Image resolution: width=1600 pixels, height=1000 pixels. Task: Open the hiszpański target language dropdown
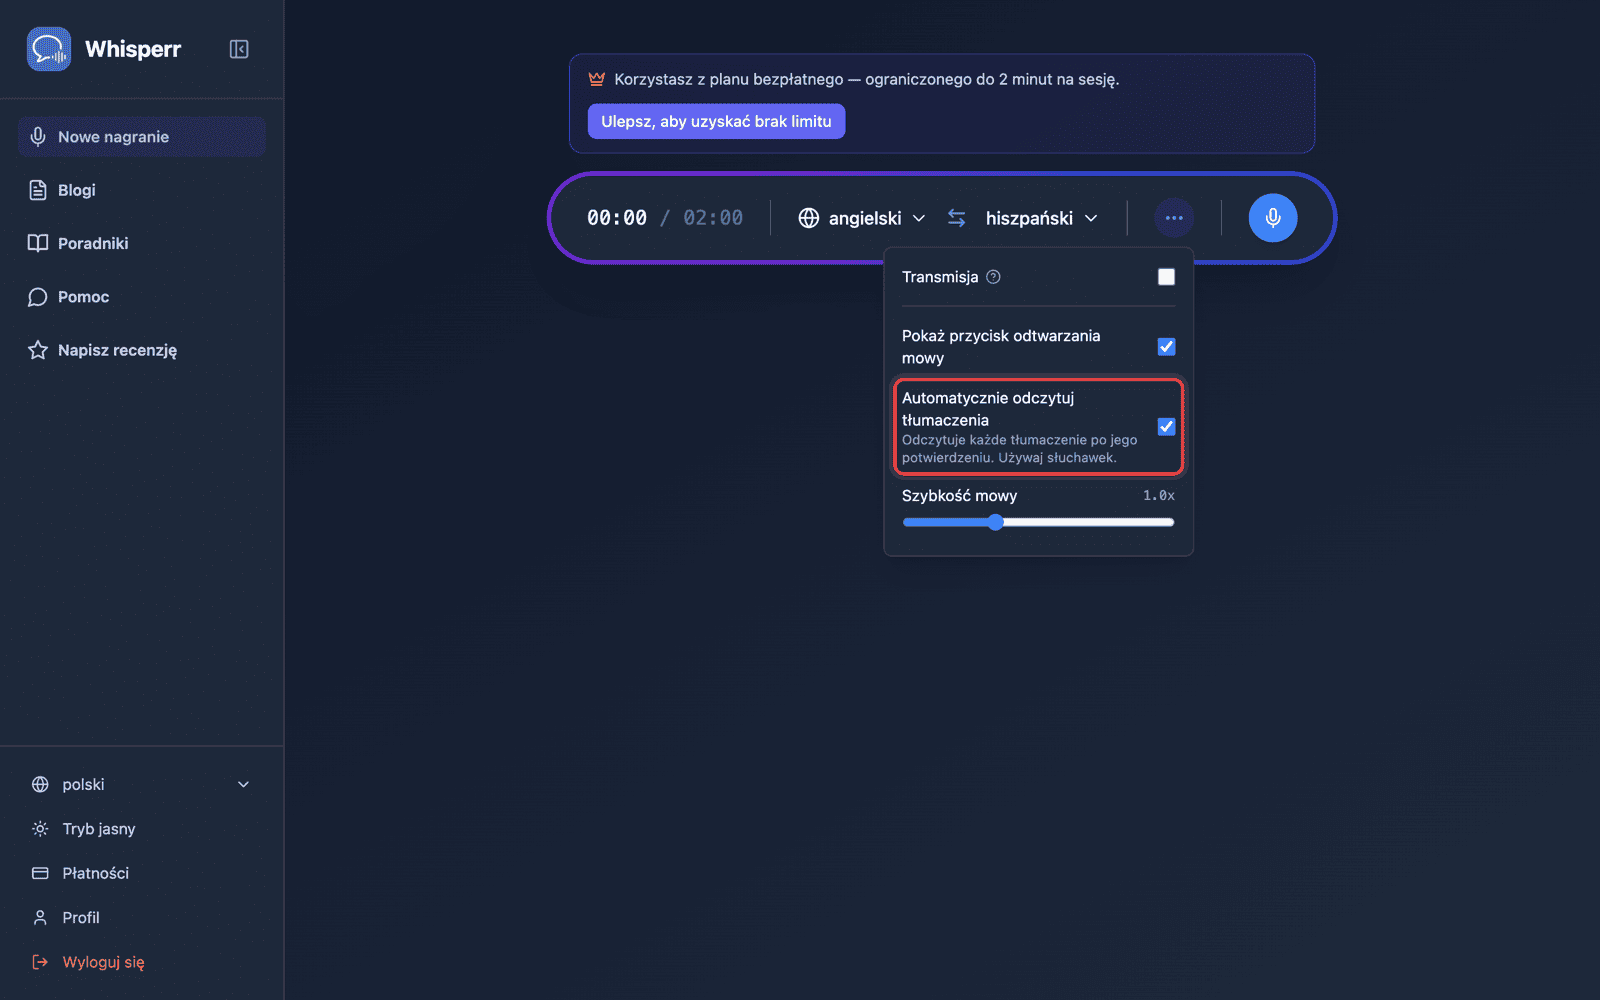coord(1041,218)
